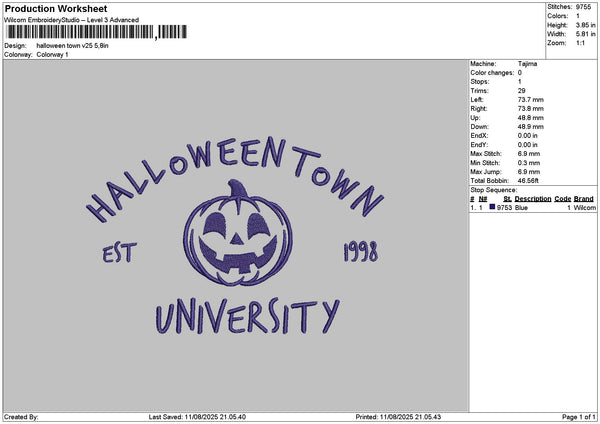This screenshot has height=424, width=600.
Task: Select the Total Bobbin value 46.56ft
Action: point(528,181)
